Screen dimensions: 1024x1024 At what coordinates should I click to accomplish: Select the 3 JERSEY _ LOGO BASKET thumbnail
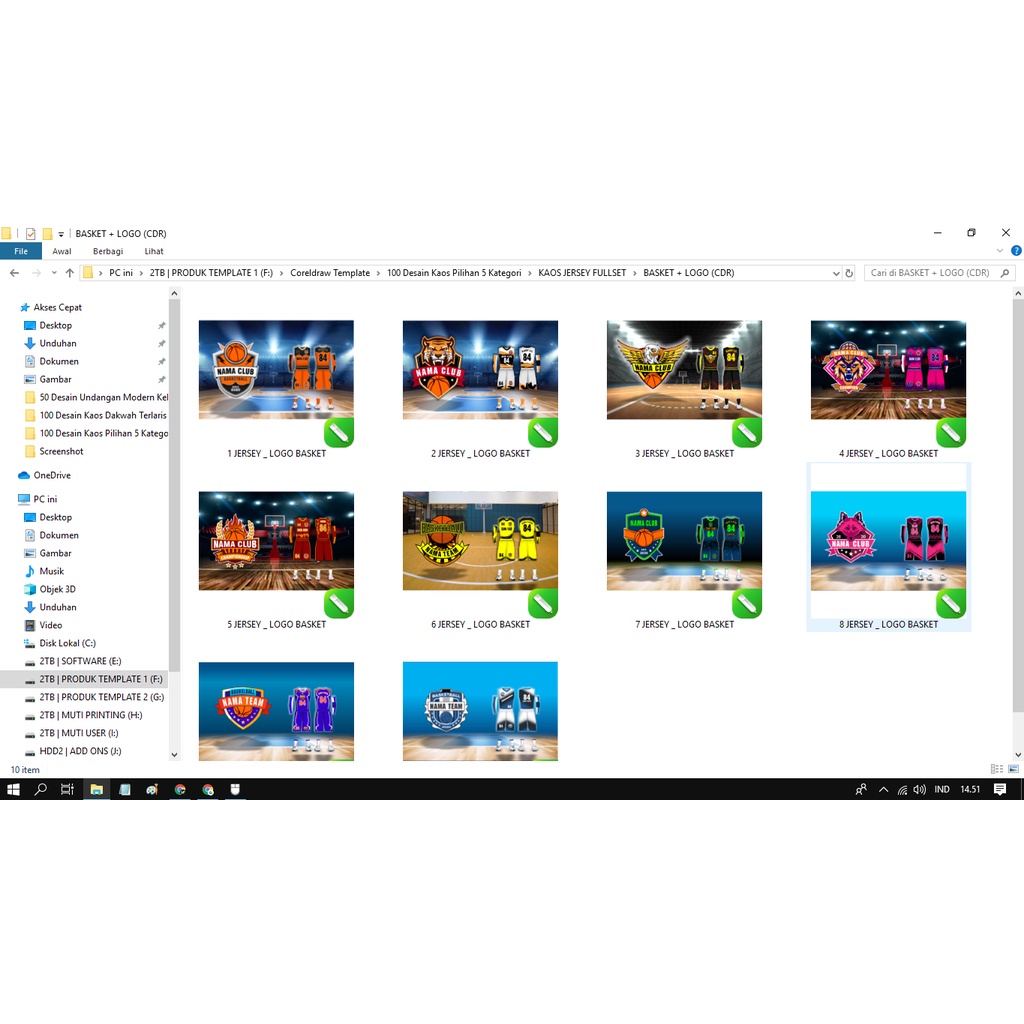point(684,370)
